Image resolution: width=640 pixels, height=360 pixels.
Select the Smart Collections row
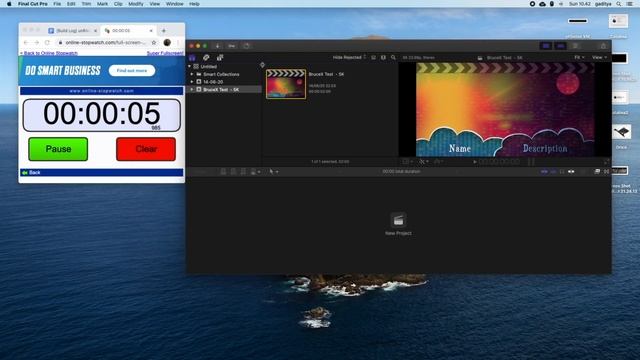(x=224, y=74)
